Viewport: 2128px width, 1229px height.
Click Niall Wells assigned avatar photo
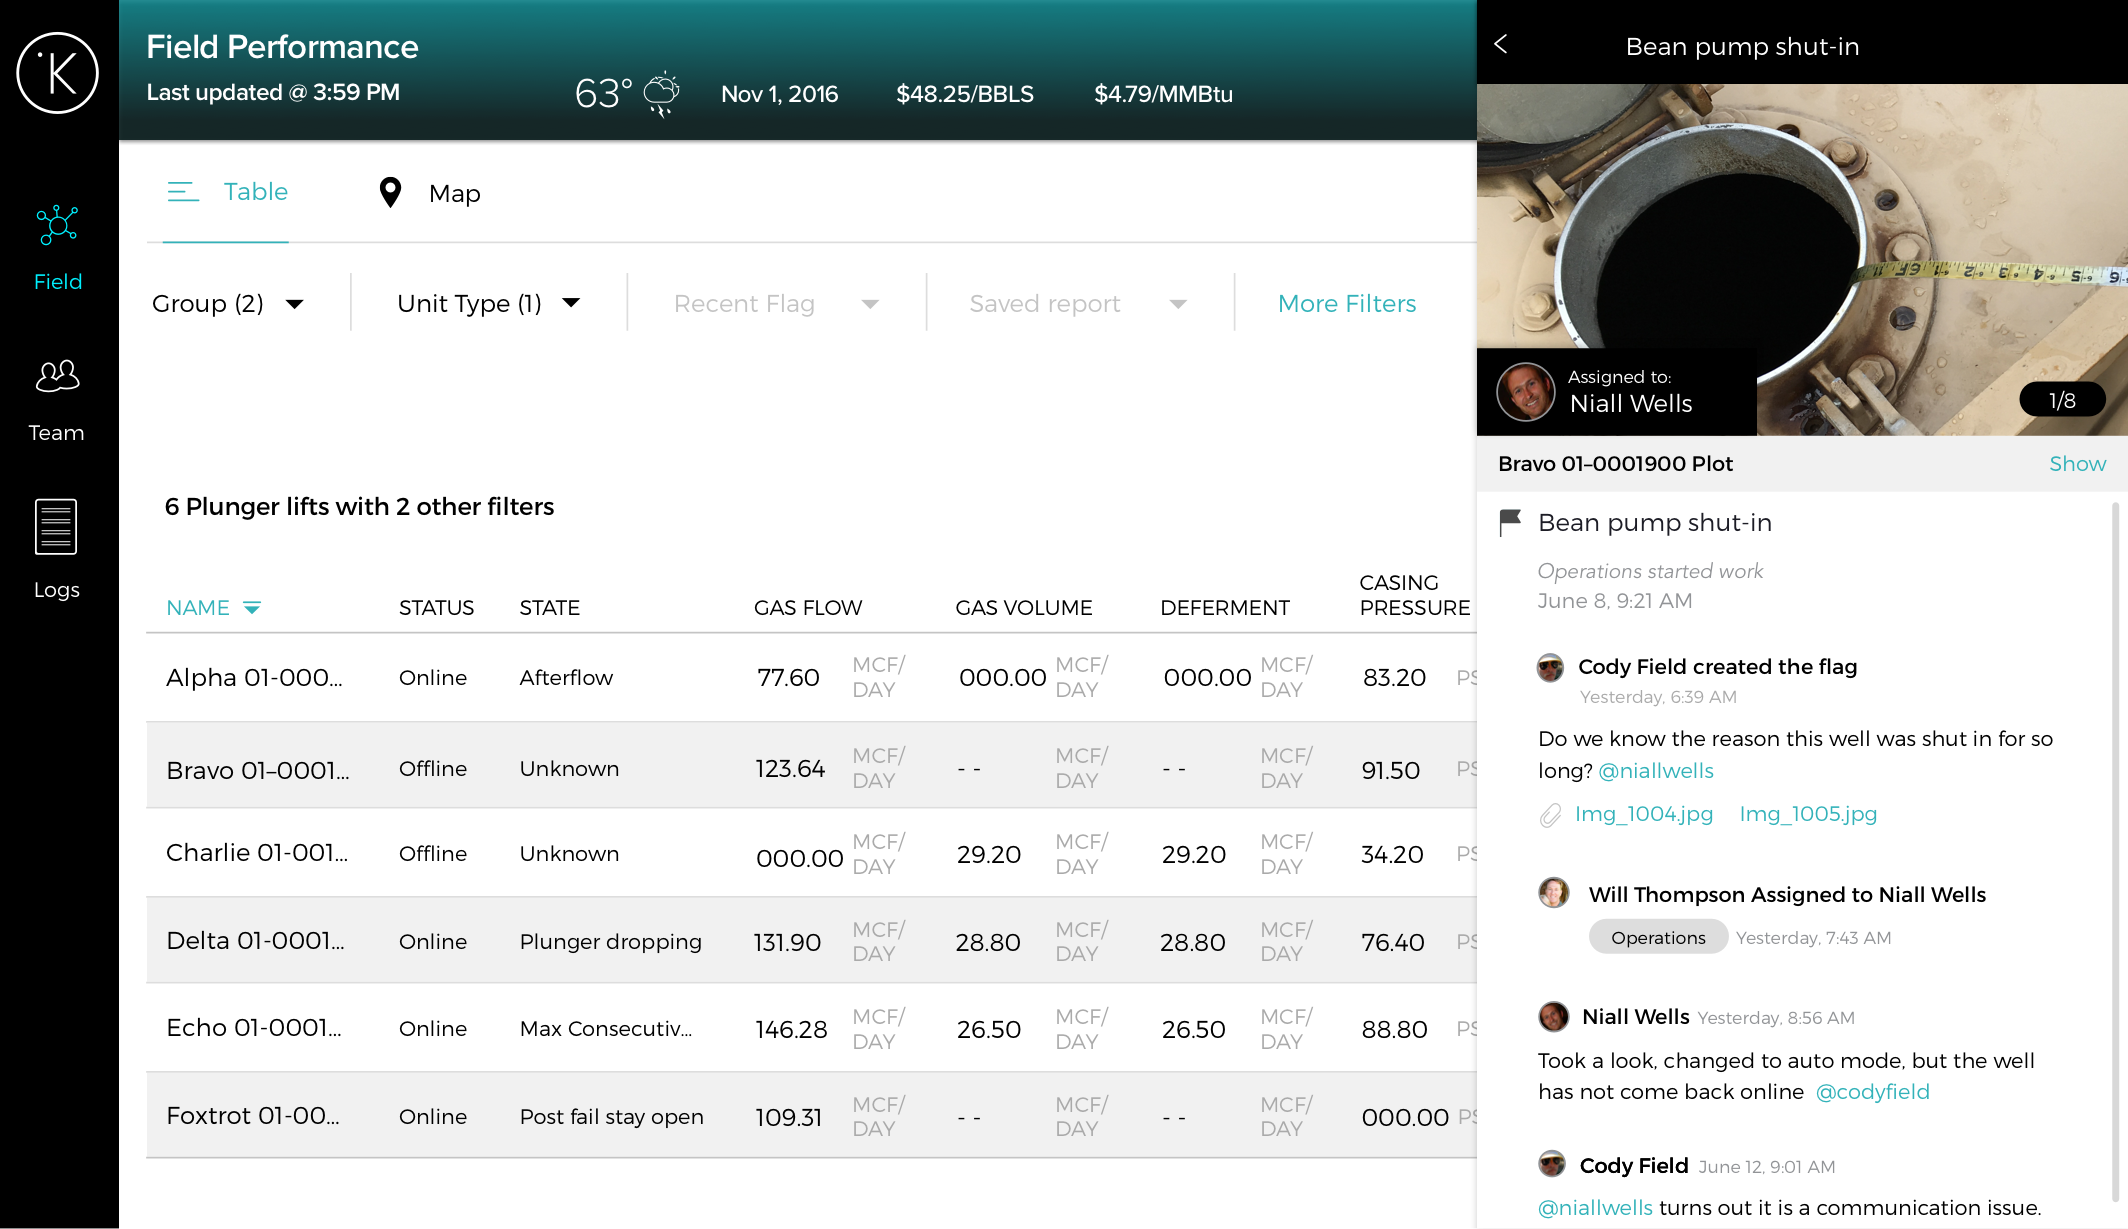(1525, 392)
